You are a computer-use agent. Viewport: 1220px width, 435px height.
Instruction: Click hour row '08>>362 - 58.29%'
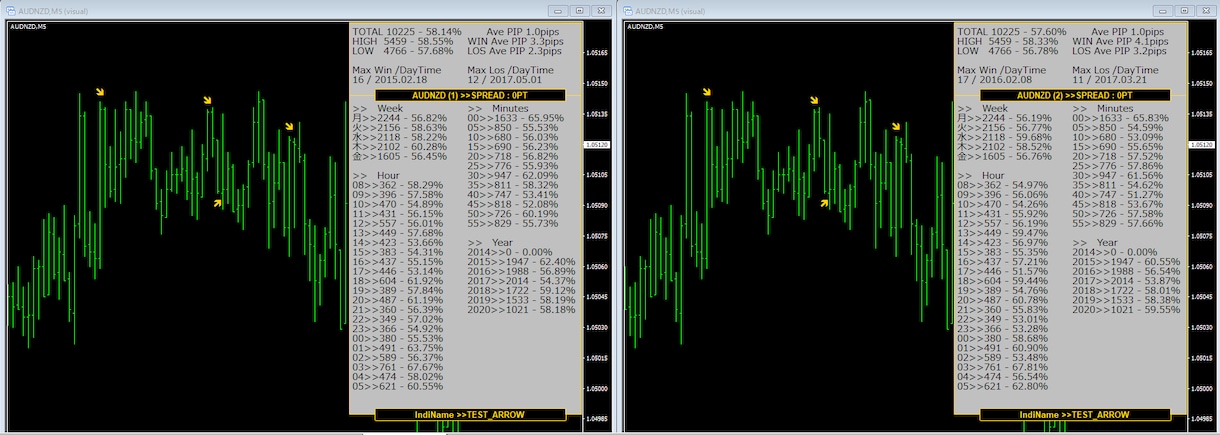coord(397,185)
